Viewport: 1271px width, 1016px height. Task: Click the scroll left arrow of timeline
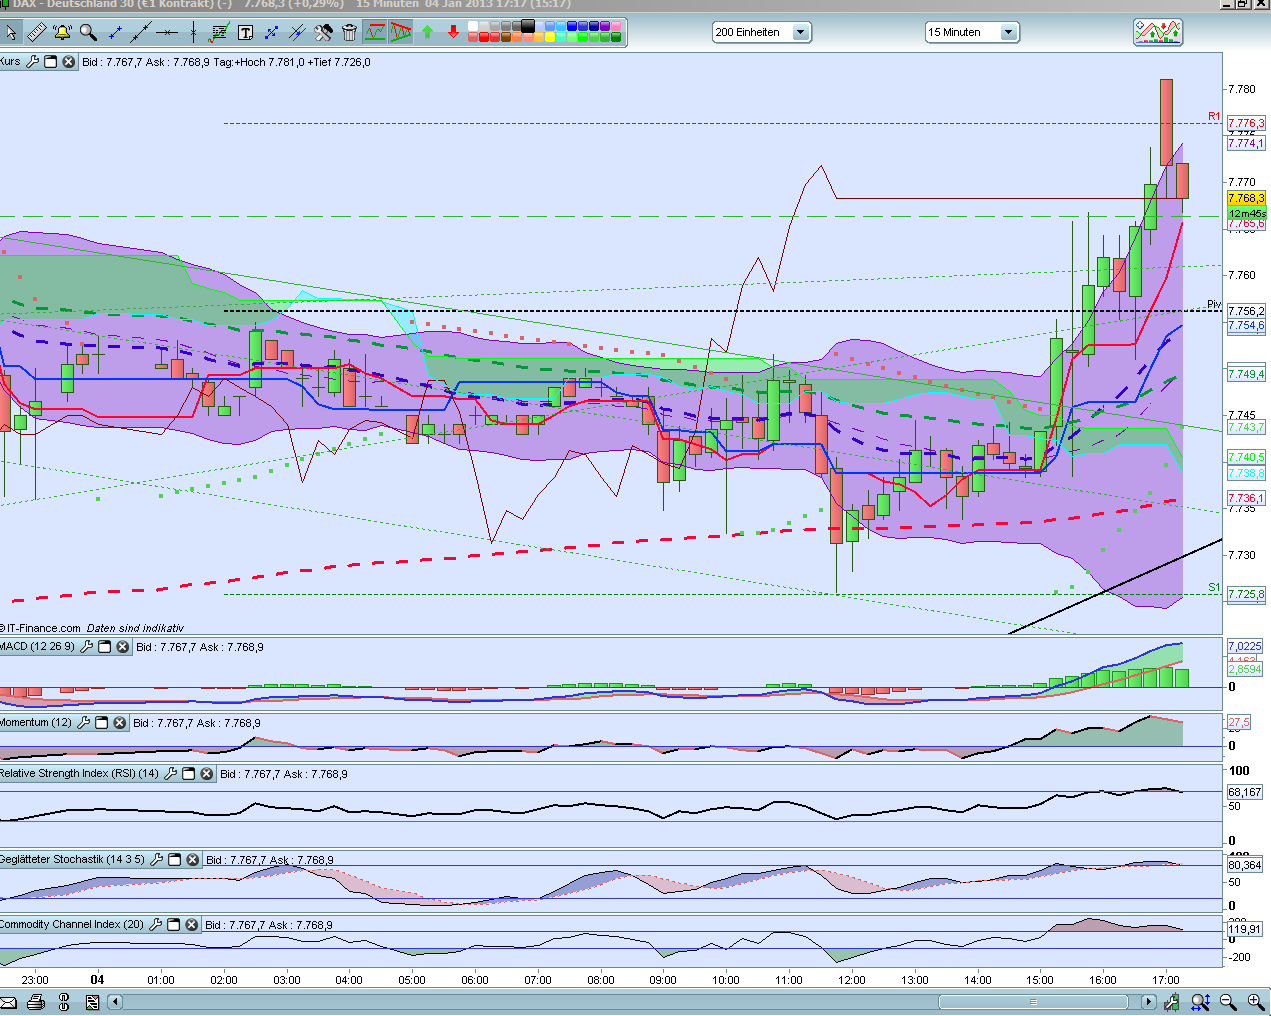pos(115,1002)
